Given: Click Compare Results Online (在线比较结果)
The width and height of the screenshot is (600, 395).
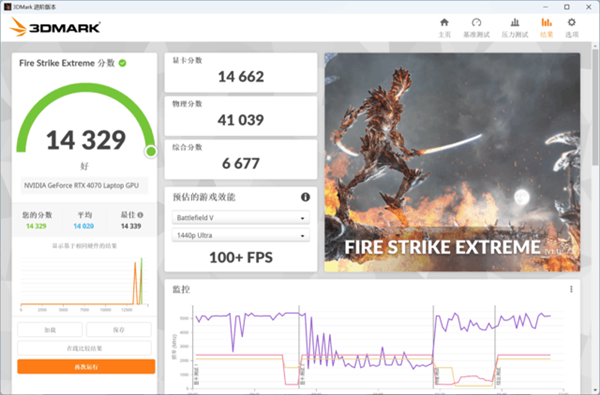Looking at the screenshot, I should (x=85, y=348).
